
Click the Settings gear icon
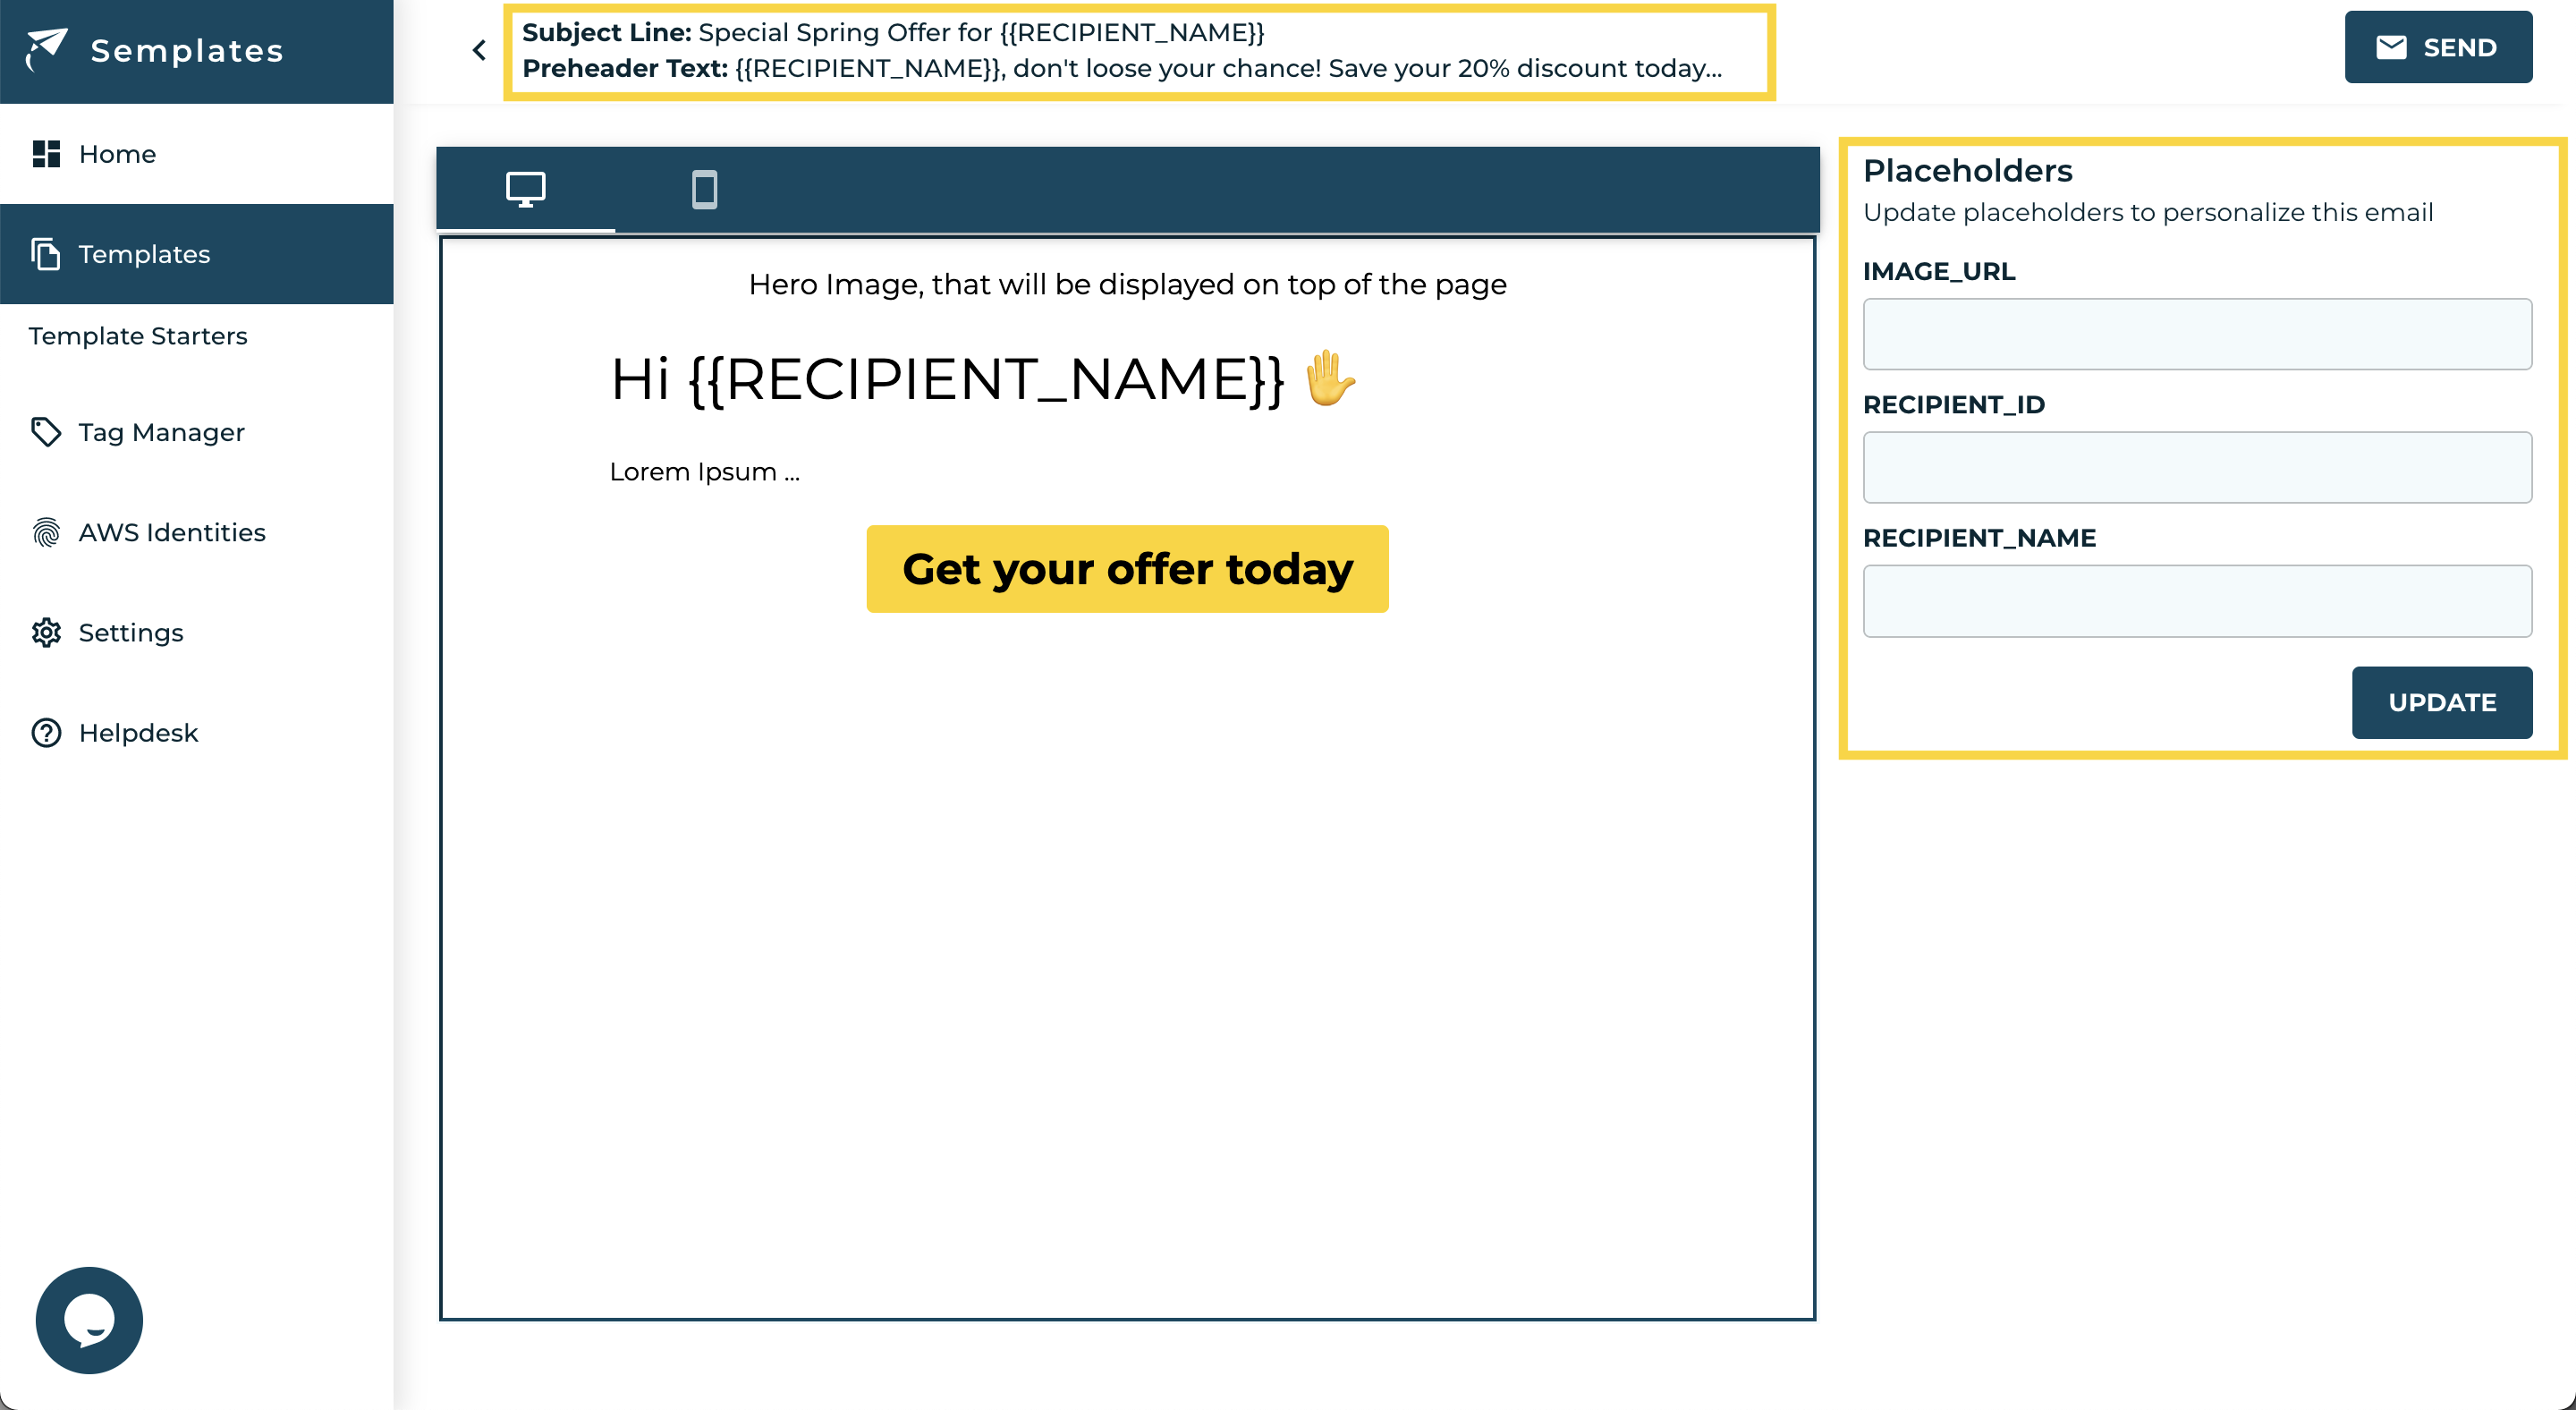pyautogui.click(x=46, y=632)
